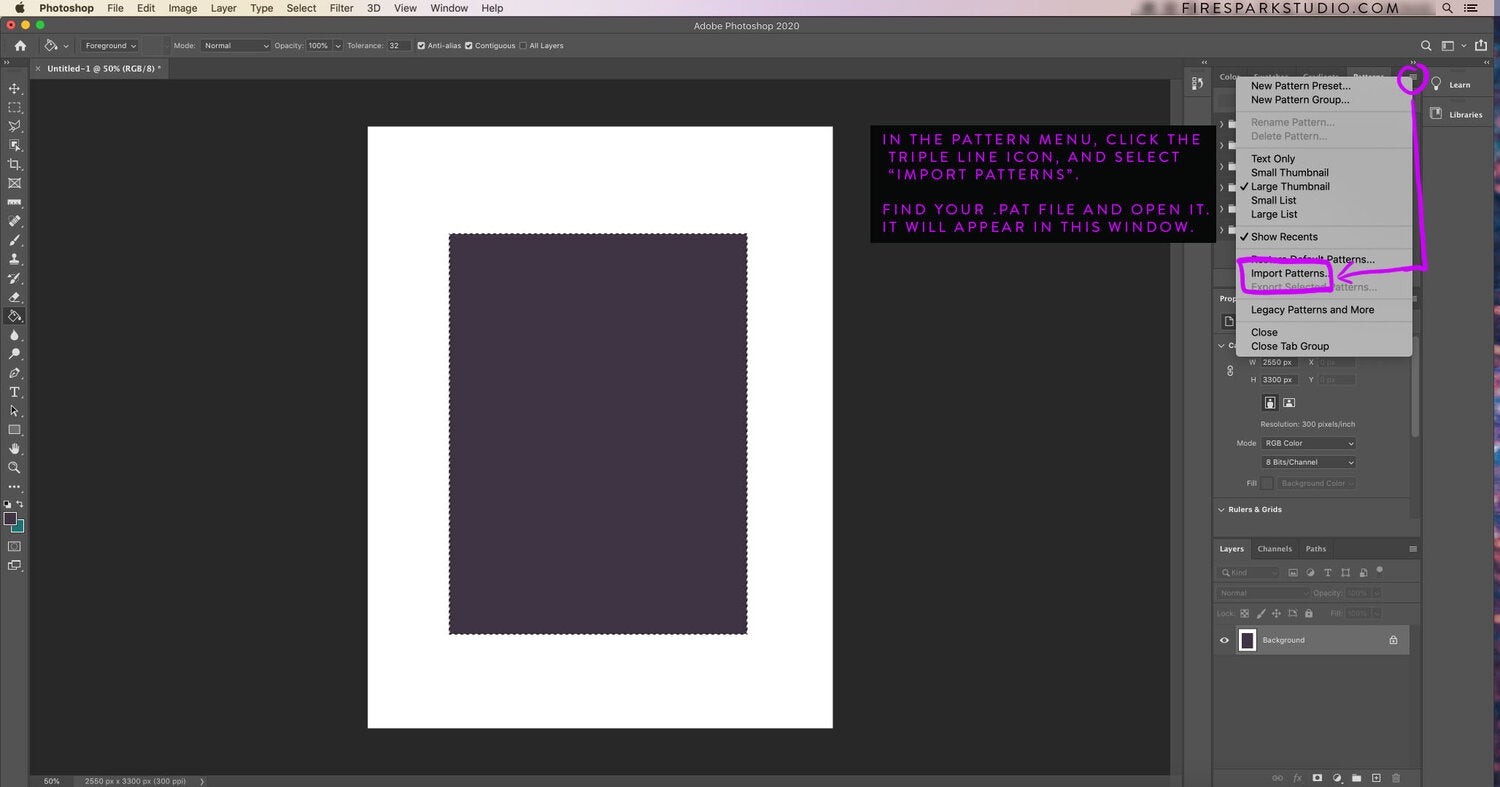The image size is (1500, 787).
Task: Select the Hand tool
Action: click(14, 449)
